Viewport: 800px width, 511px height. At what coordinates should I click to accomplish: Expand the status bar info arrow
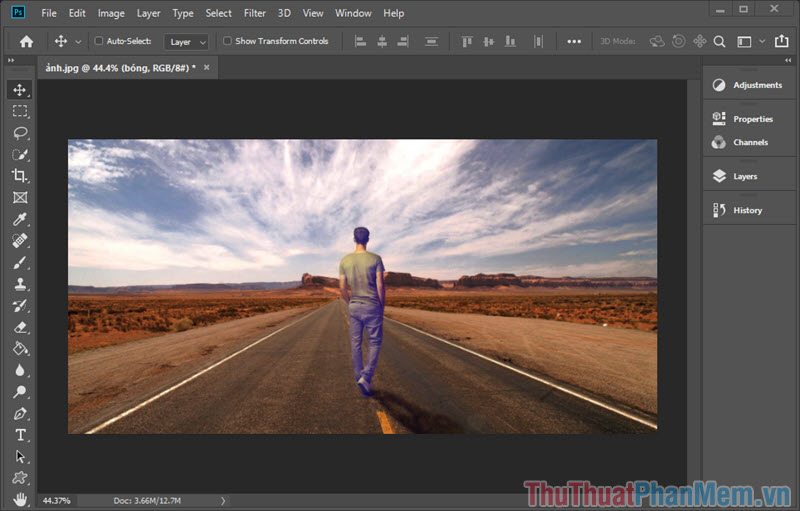point(223,501)
